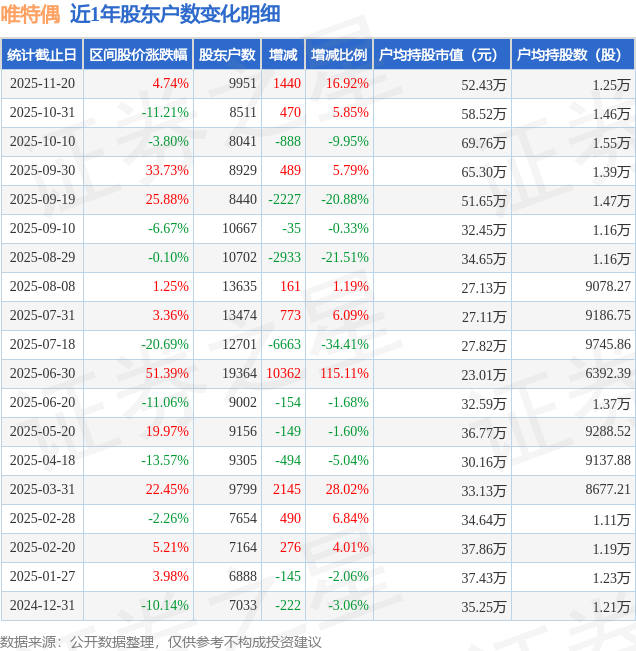Select the date cell 2024-12-31
This screenshot has height=651, width=636.
pos(42,605)
